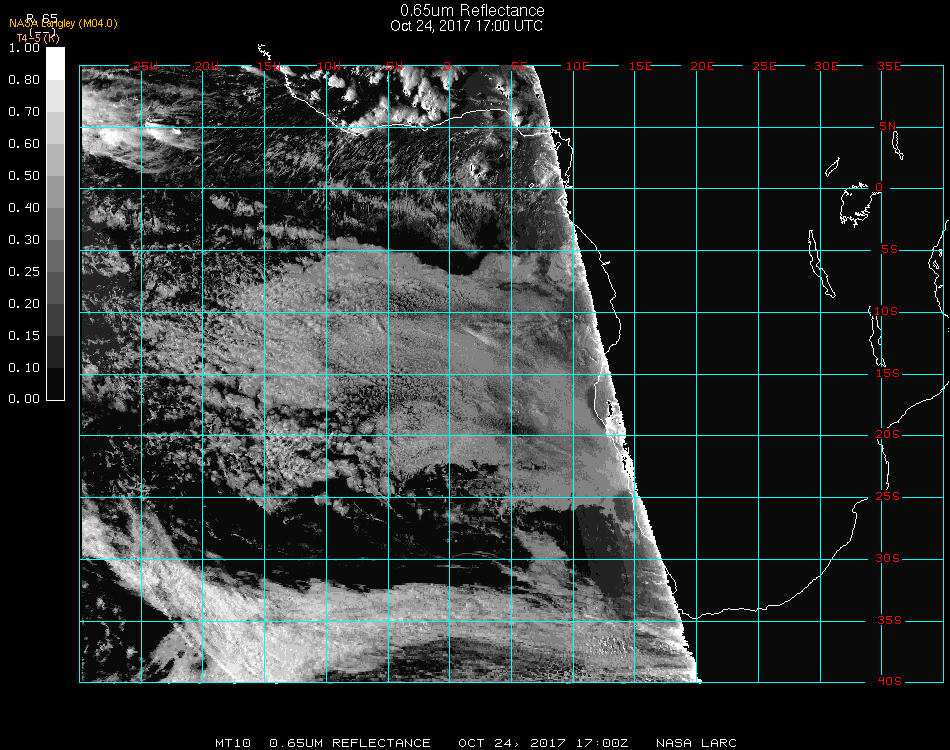
Task: Click the 25E longitude label at top
Action: (x=764, y=66)
